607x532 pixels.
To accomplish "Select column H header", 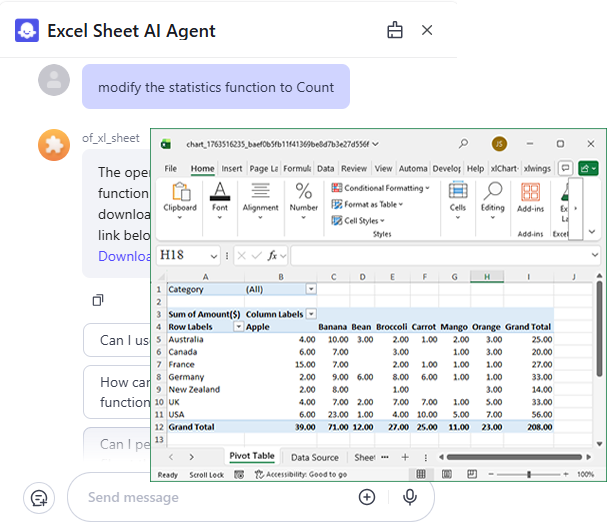I will 487,276.
